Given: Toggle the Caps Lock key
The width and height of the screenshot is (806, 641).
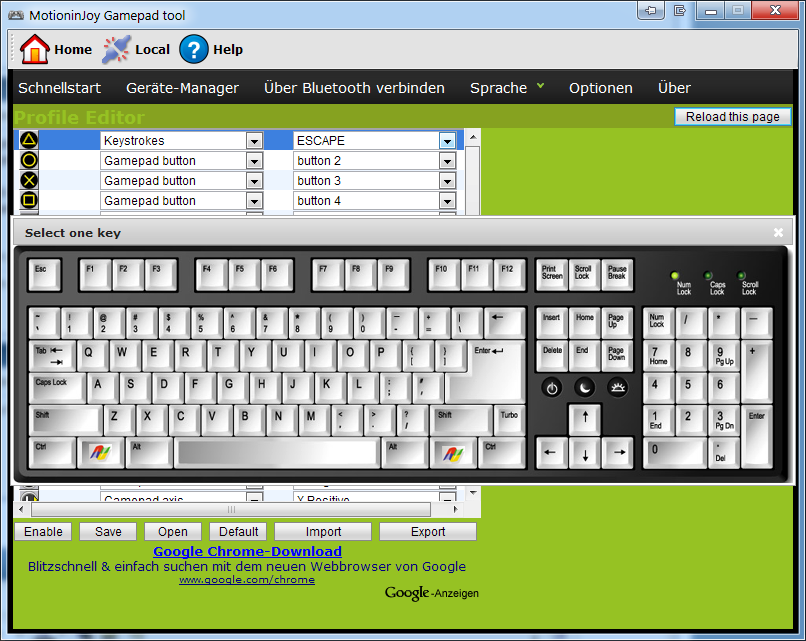Looking at the screenshot, I should tap(57, 388).
